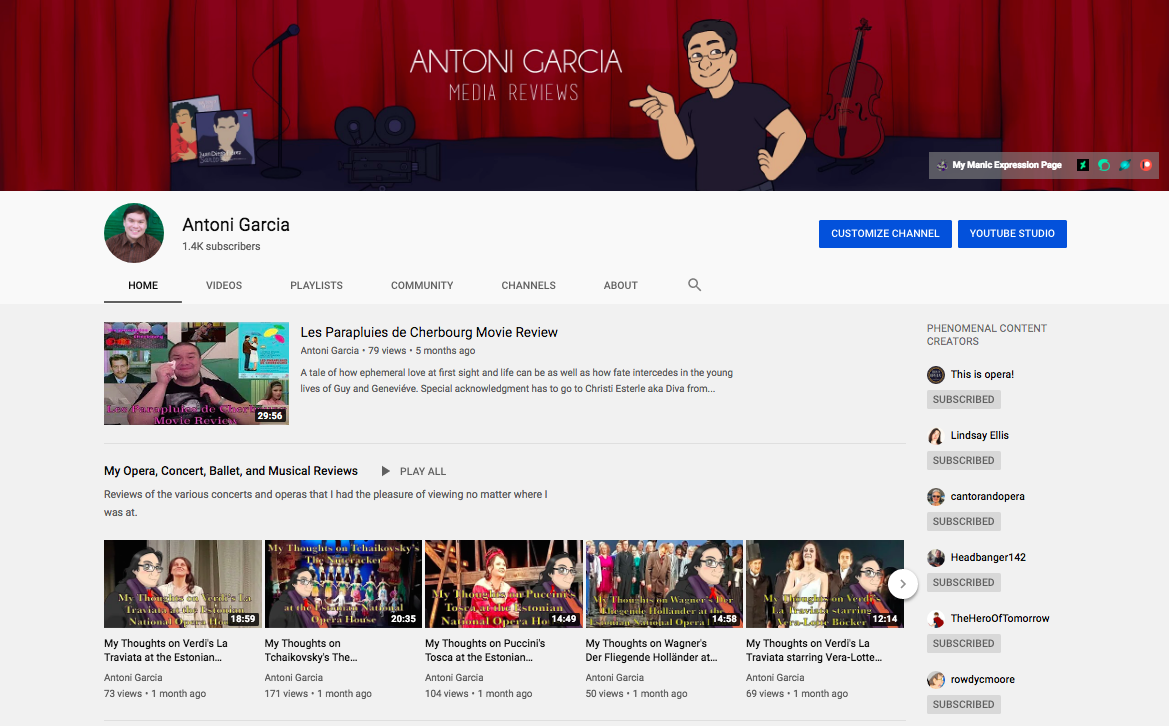Click the Customize Channel button

[885, 233]
